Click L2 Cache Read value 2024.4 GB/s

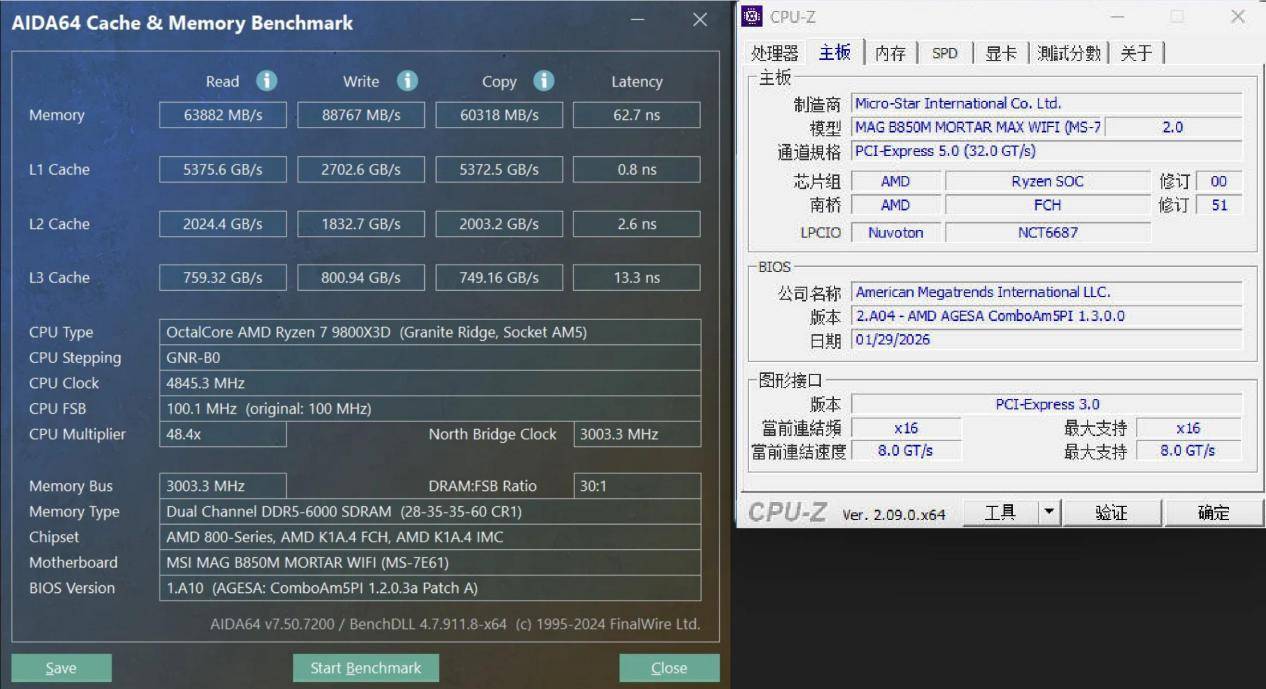coord(223,224)
